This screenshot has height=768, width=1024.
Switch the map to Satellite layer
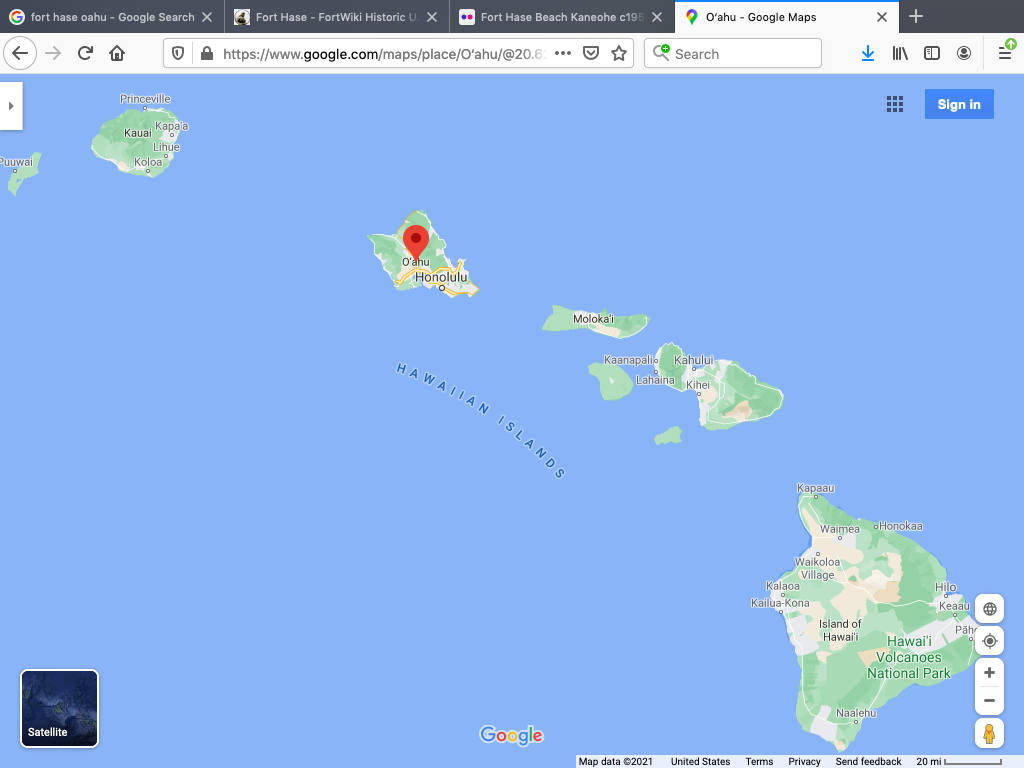[x=59, y=709]
